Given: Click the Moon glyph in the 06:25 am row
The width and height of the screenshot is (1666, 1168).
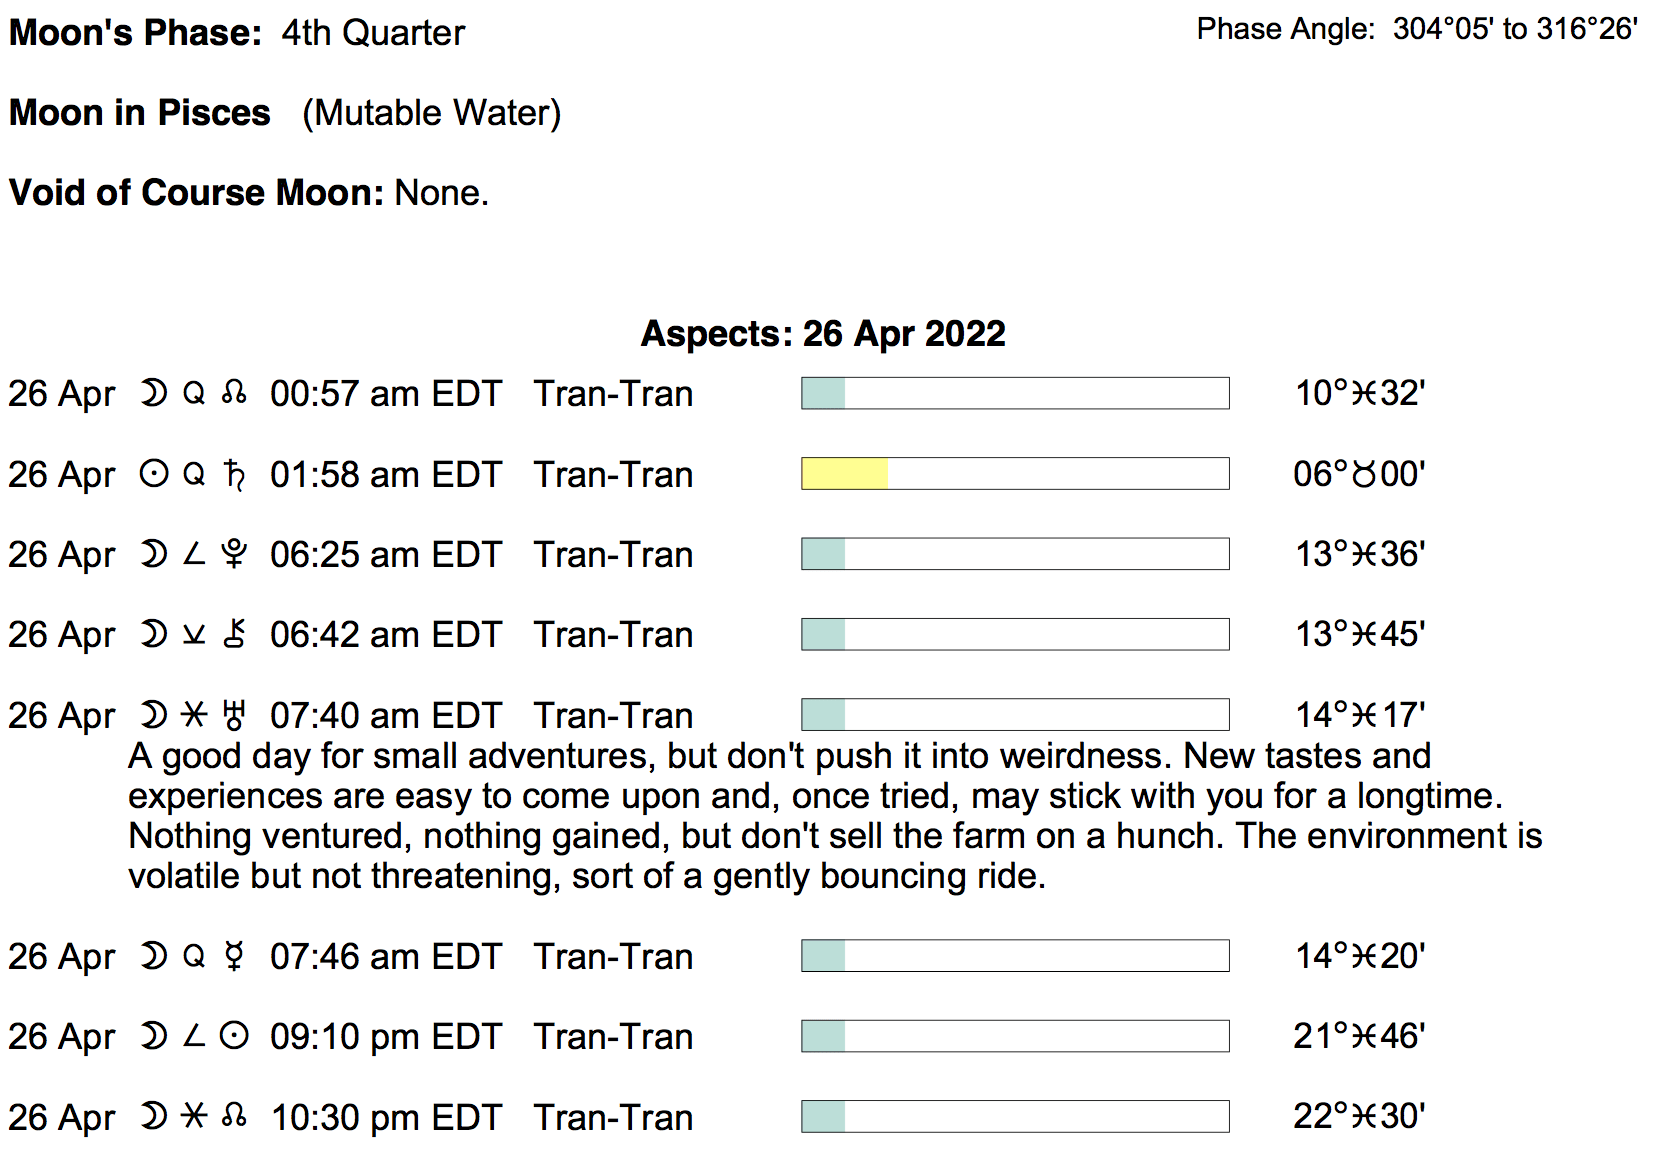Looking at the screenshot, I should tap(153, 554).
